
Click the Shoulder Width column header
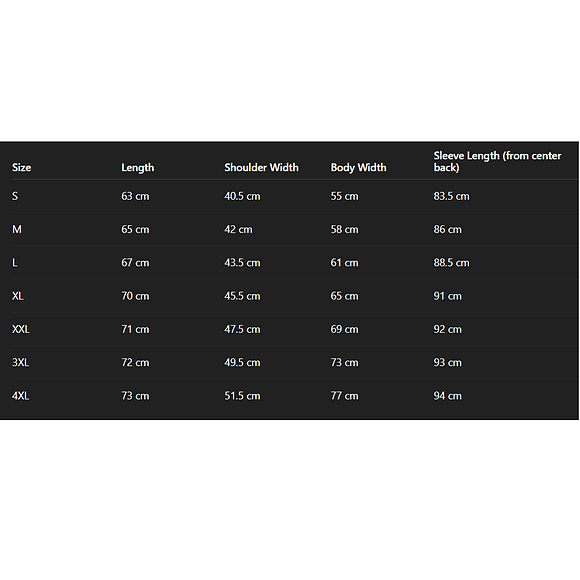261,168
